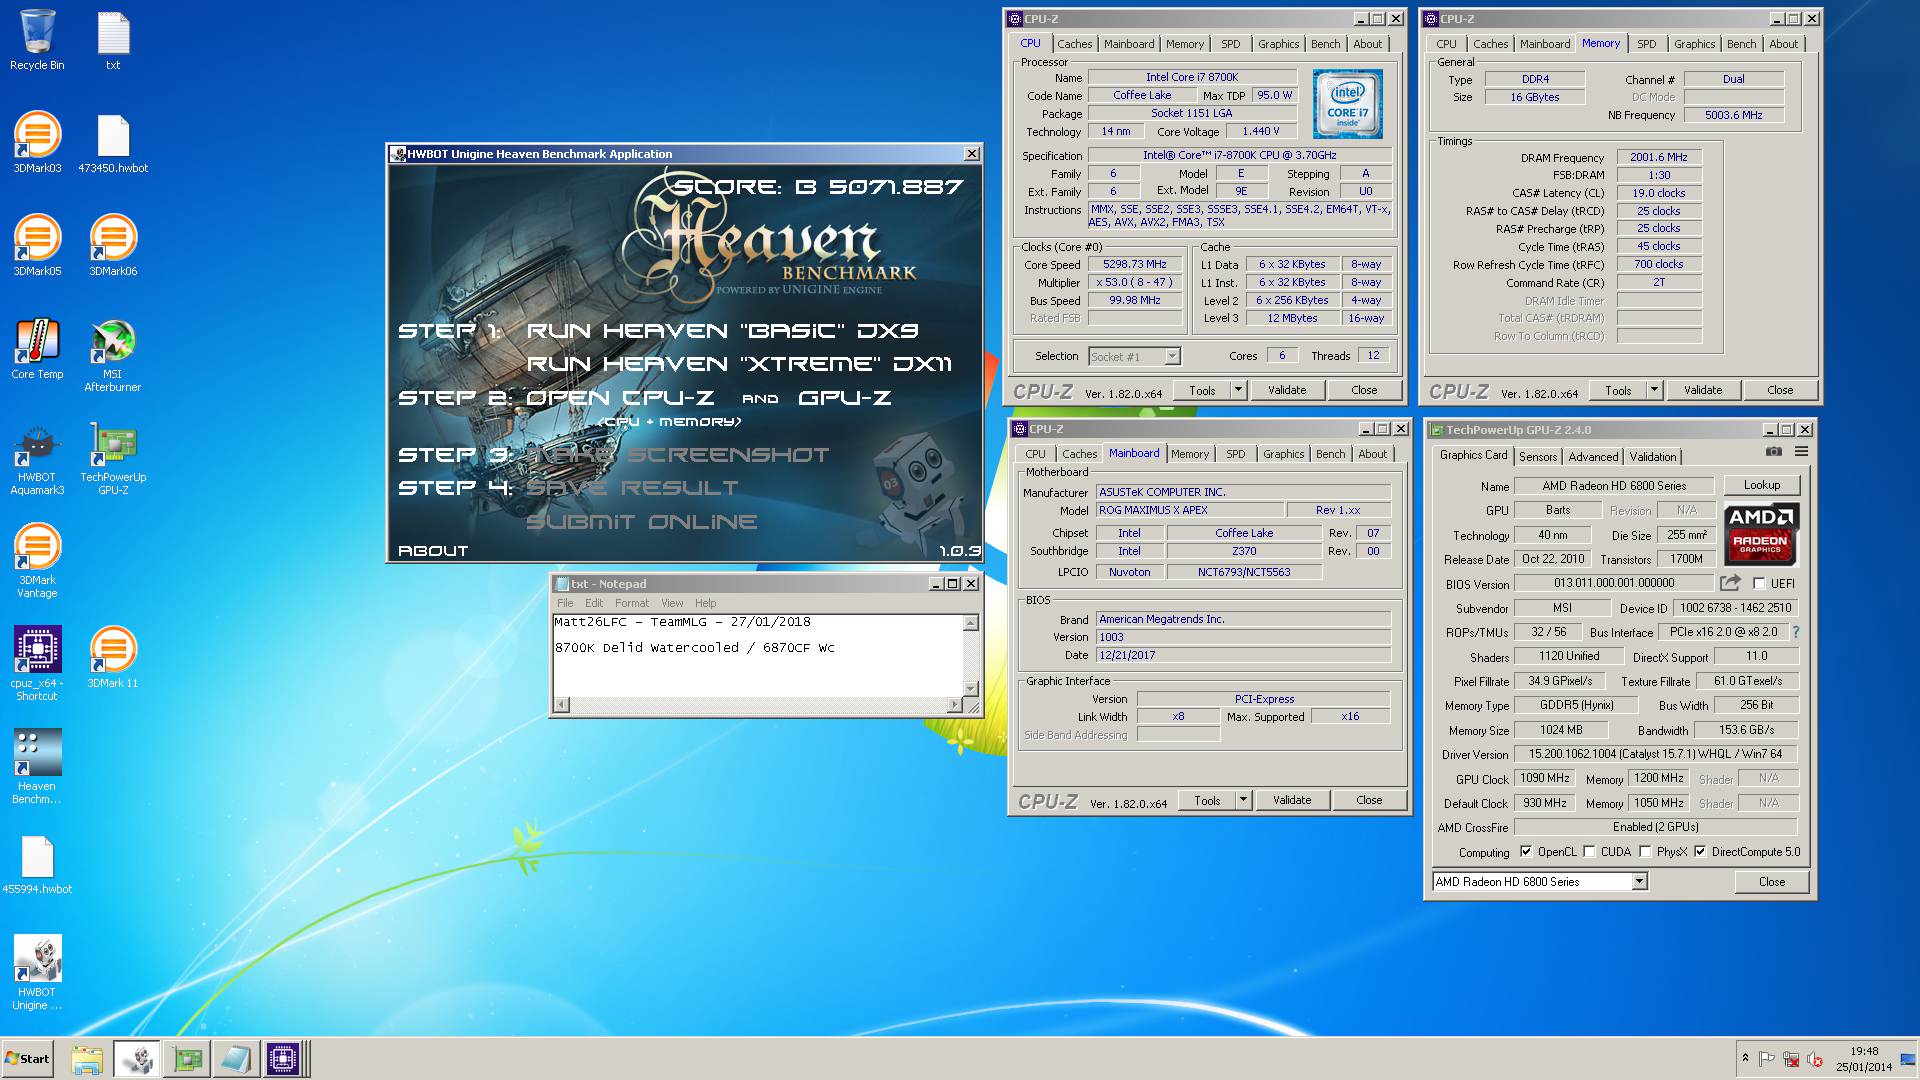Toggle PhysX checkbox in GPU-Z
This screenshot has height=1080, width=1920.
click(x=1645, y=852)
